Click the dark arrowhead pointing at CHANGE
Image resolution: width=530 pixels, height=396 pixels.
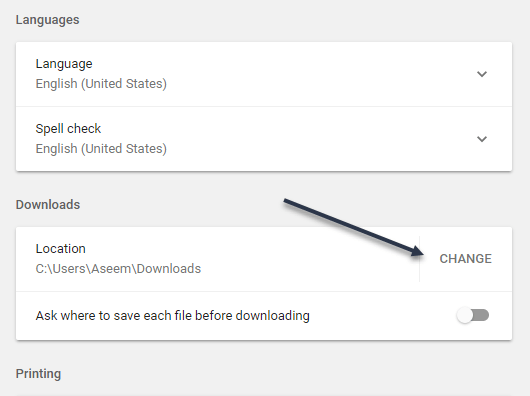point(417,251)
